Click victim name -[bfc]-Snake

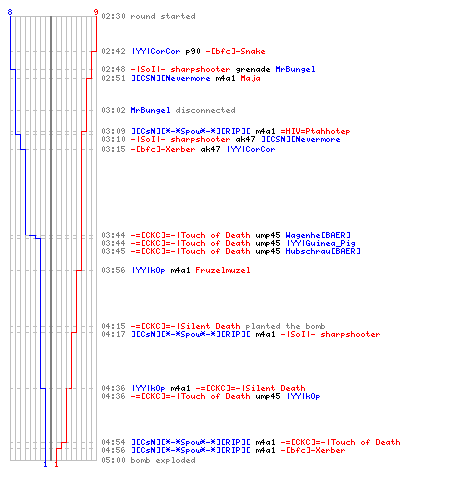pyautogui.click(x=235, y=51)
